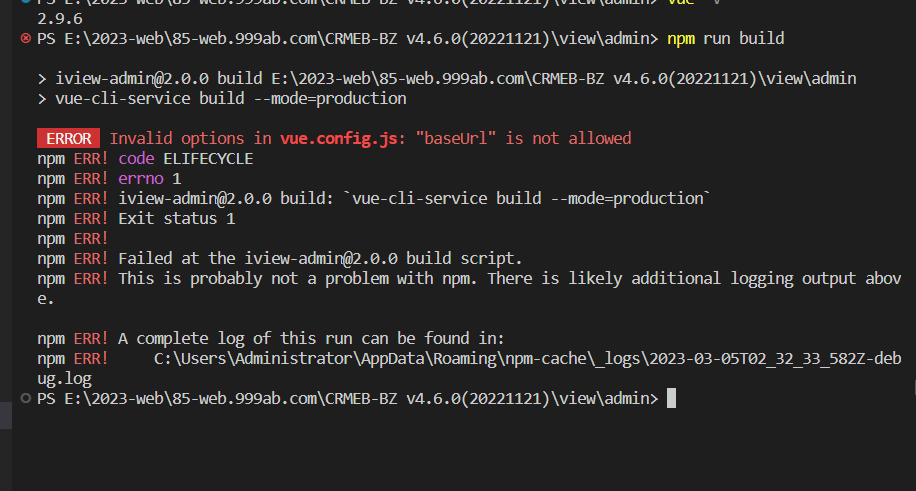916x491 pixels.
Task: Click the "--mode=production" command output line
Action: click(222, 98)
